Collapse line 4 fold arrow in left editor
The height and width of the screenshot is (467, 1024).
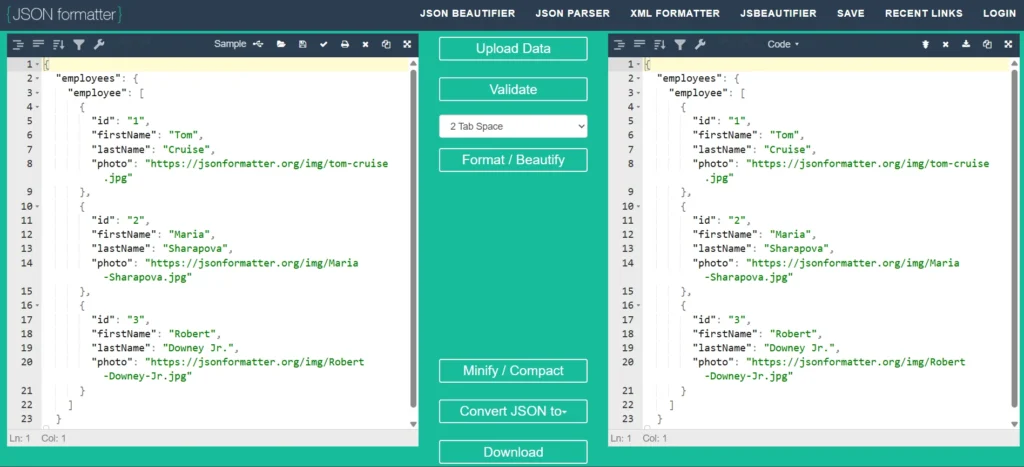[37, 107]
